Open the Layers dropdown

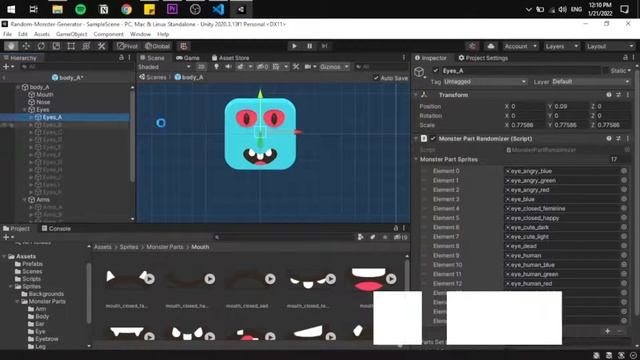coord(562,46)
